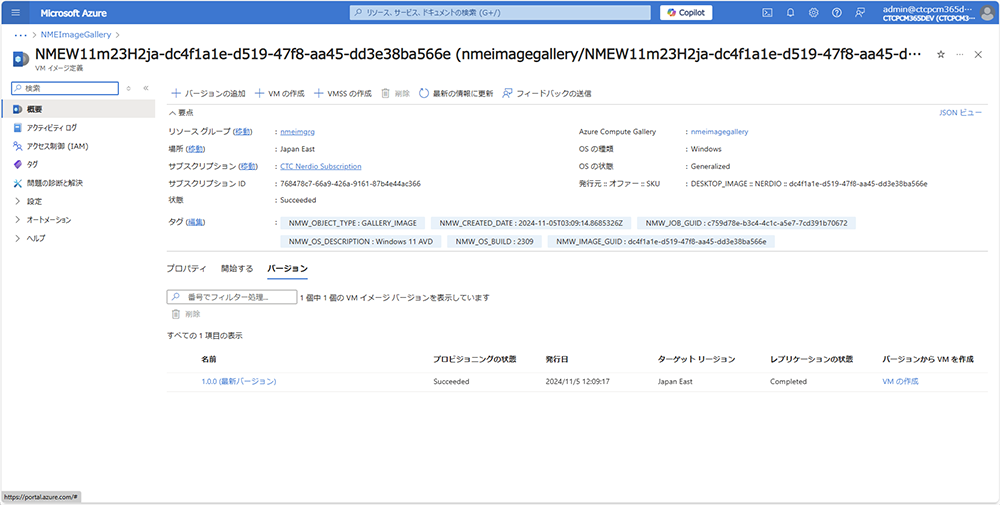Open the admin account menu
The height and width of the screenshot is (505, 1000).
[938, 13]
